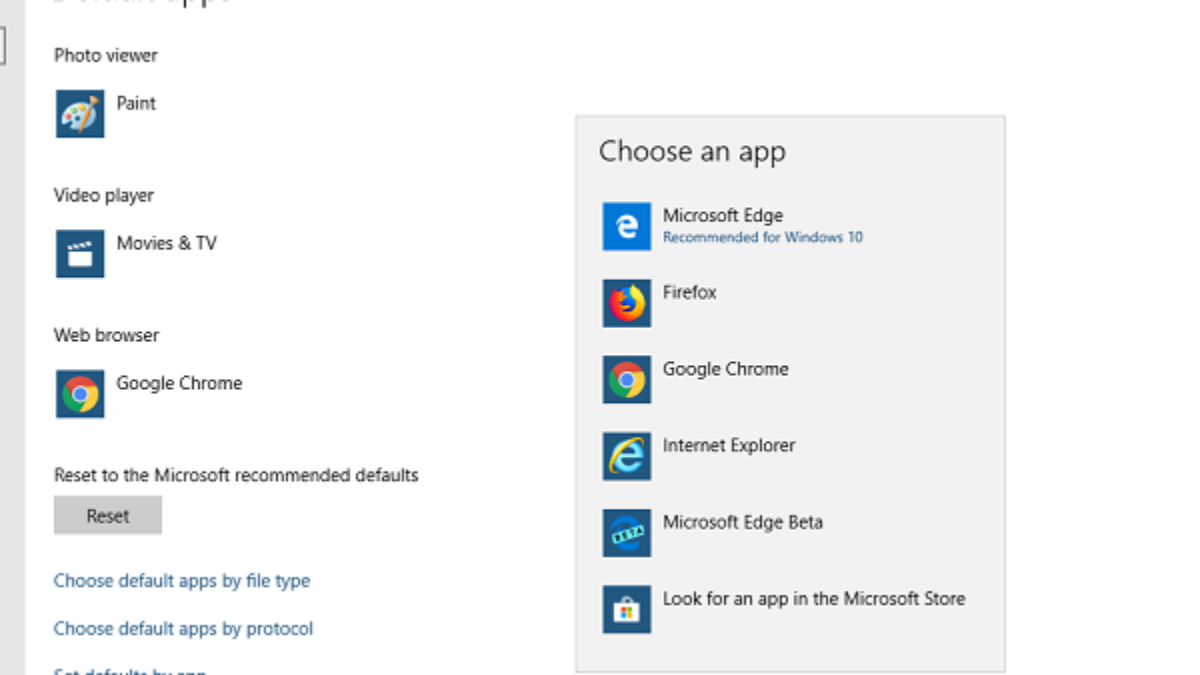1200x675 pixels.
Task: Click the Paint label under Photo viewer
Action: 136,103
